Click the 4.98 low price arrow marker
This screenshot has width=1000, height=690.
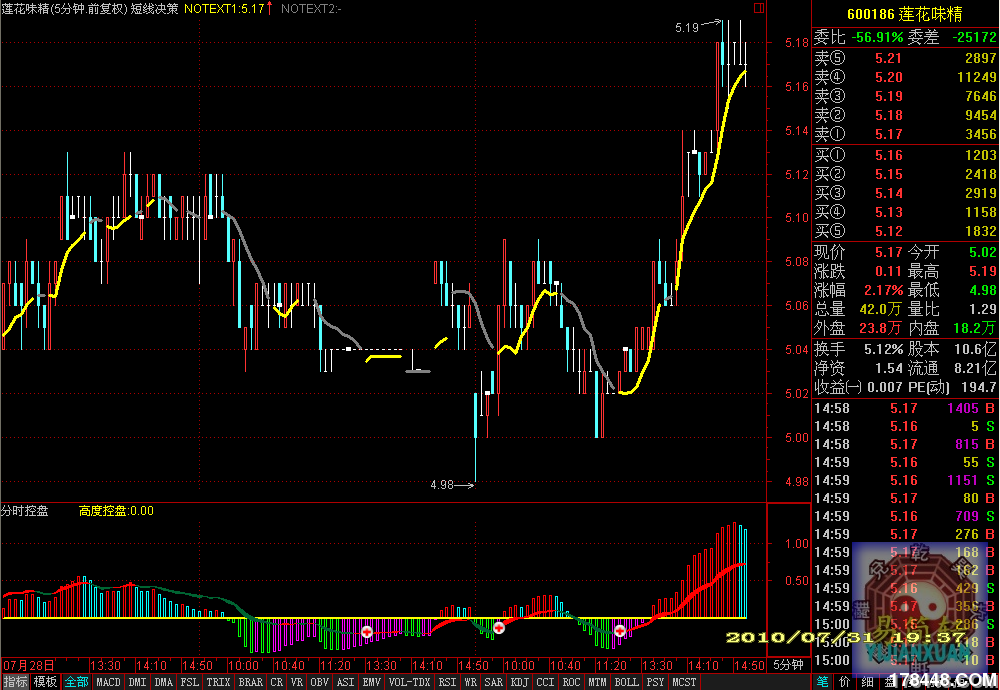[453, 484]
